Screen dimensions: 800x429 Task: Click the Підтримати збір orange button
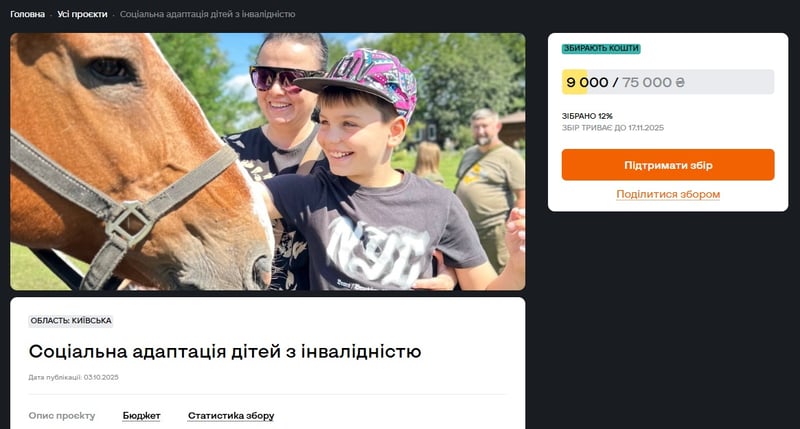point(668,165)
